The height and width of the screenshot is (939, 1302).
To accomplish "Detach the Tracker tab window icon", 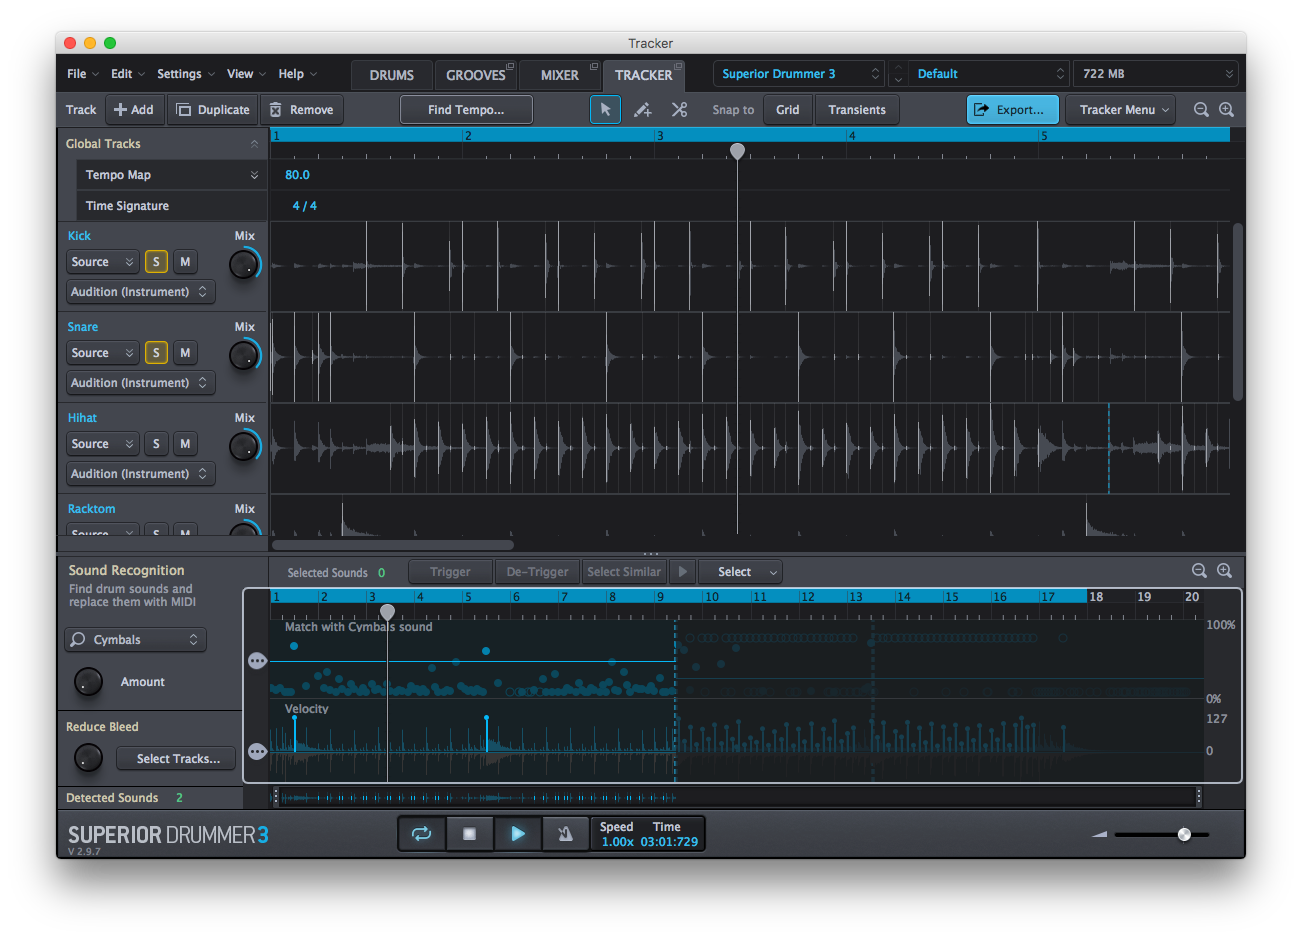I will 678,67.
